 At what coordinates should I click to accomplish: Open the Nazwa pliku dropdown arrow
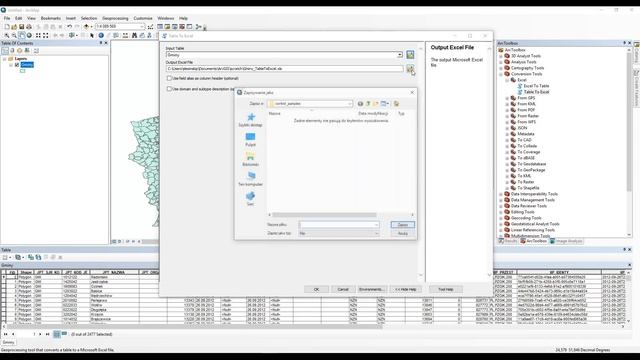(x=376, y=224)
